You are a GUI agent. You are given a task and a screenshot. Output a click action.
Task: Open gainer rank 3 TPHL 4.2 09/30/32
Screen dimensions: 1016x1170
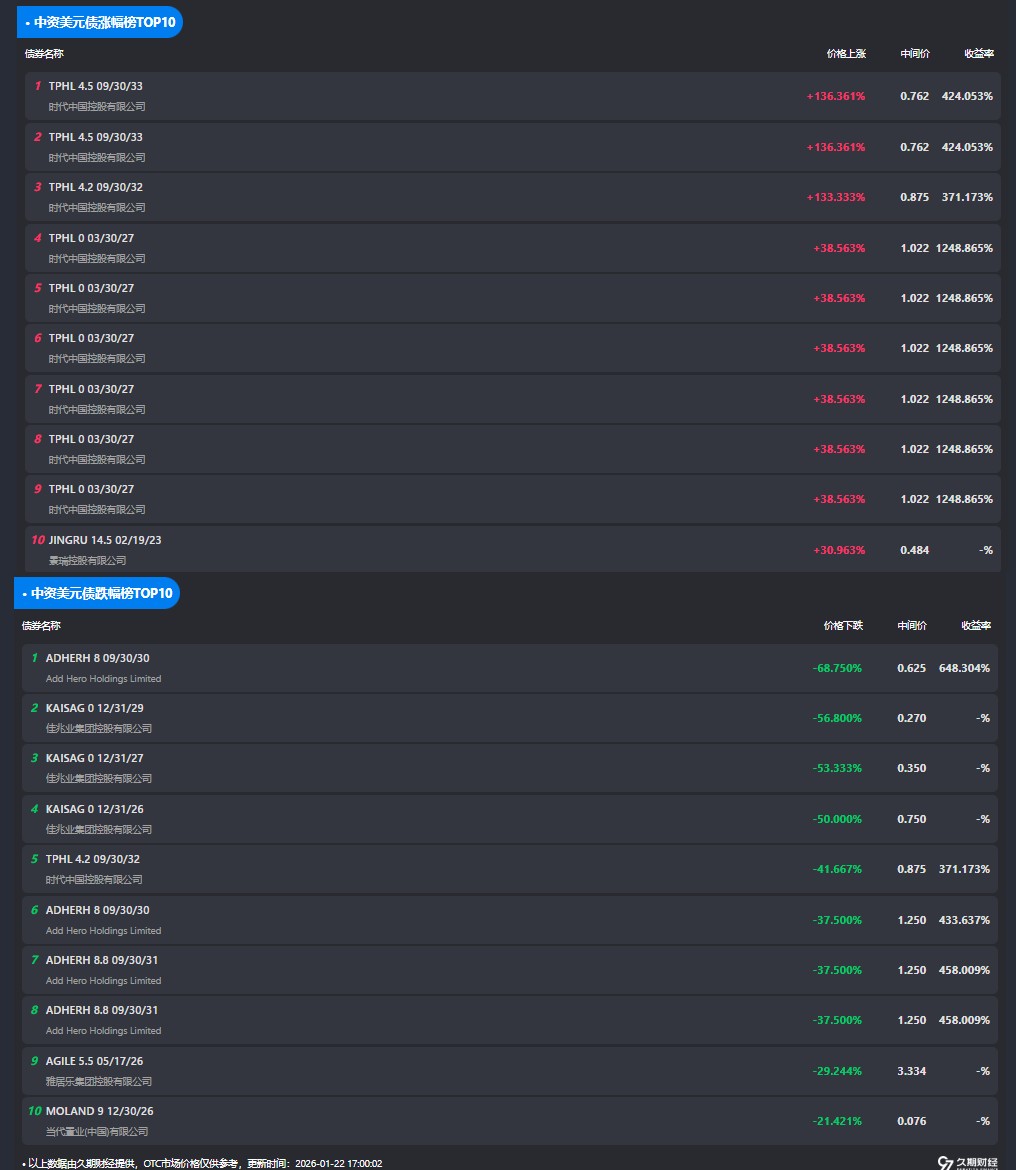95,187
